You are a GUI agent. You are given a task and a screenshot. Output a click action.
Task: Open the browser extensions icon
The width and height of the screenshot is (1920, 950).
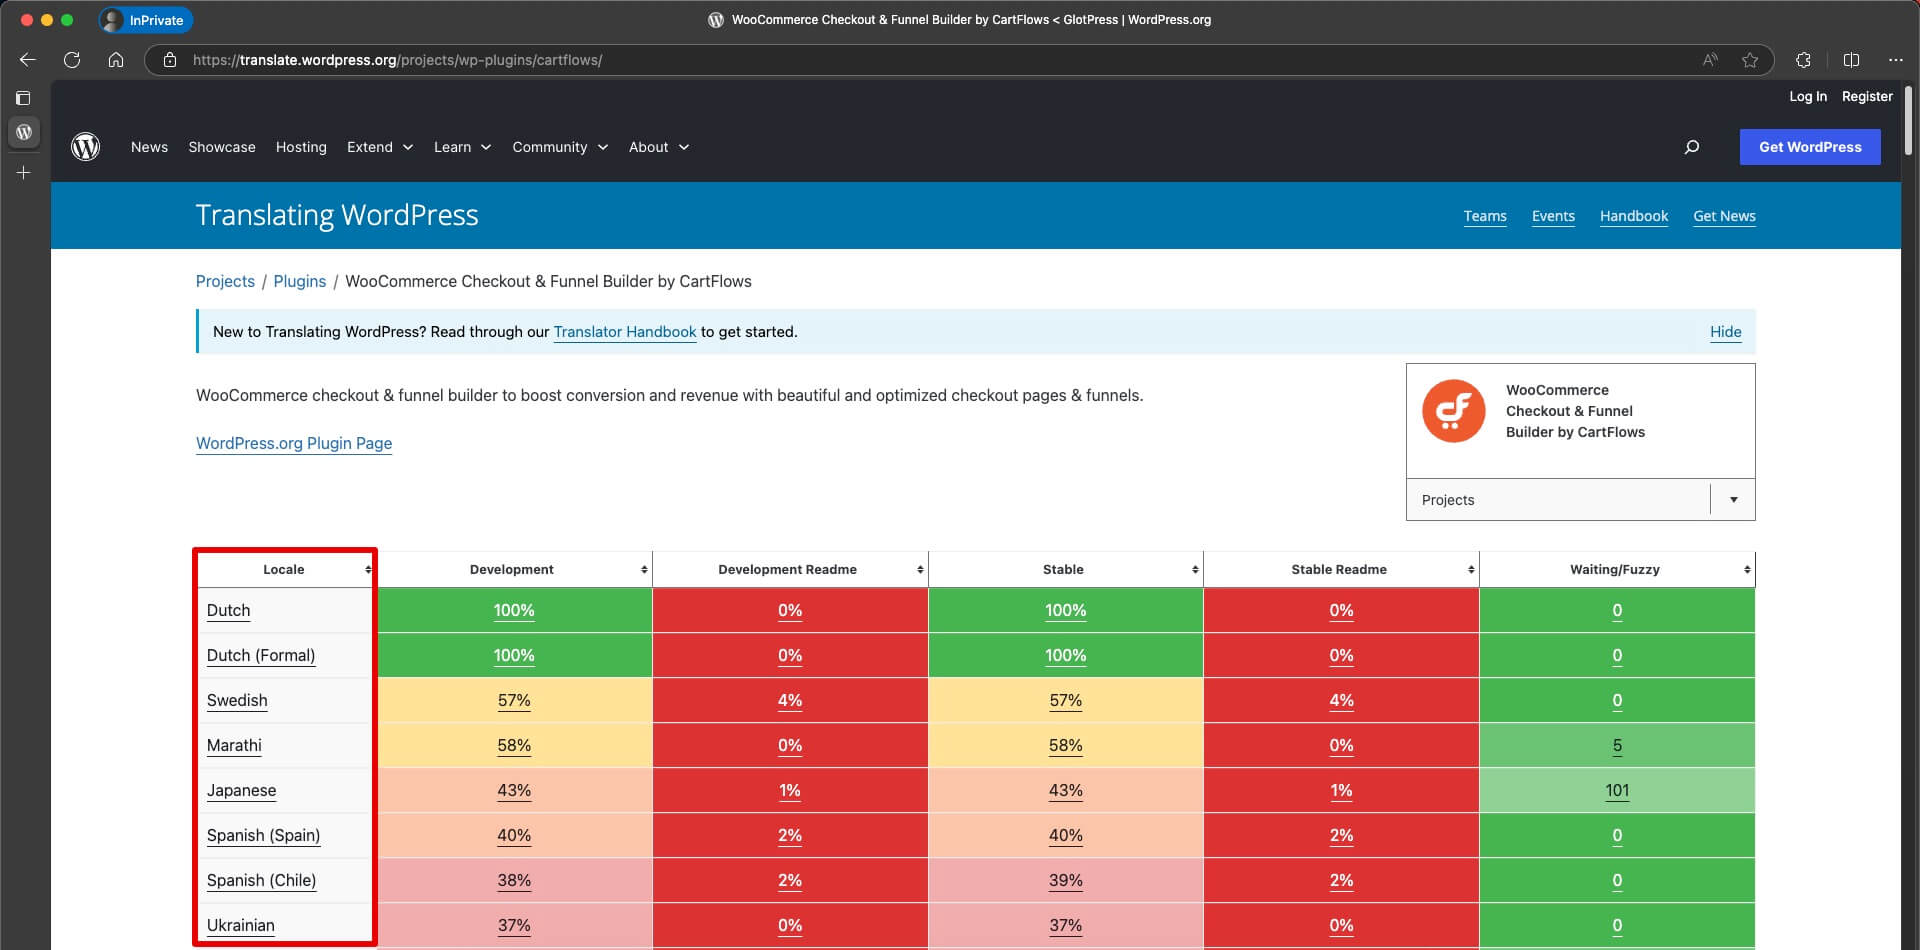click(1803, 60)
